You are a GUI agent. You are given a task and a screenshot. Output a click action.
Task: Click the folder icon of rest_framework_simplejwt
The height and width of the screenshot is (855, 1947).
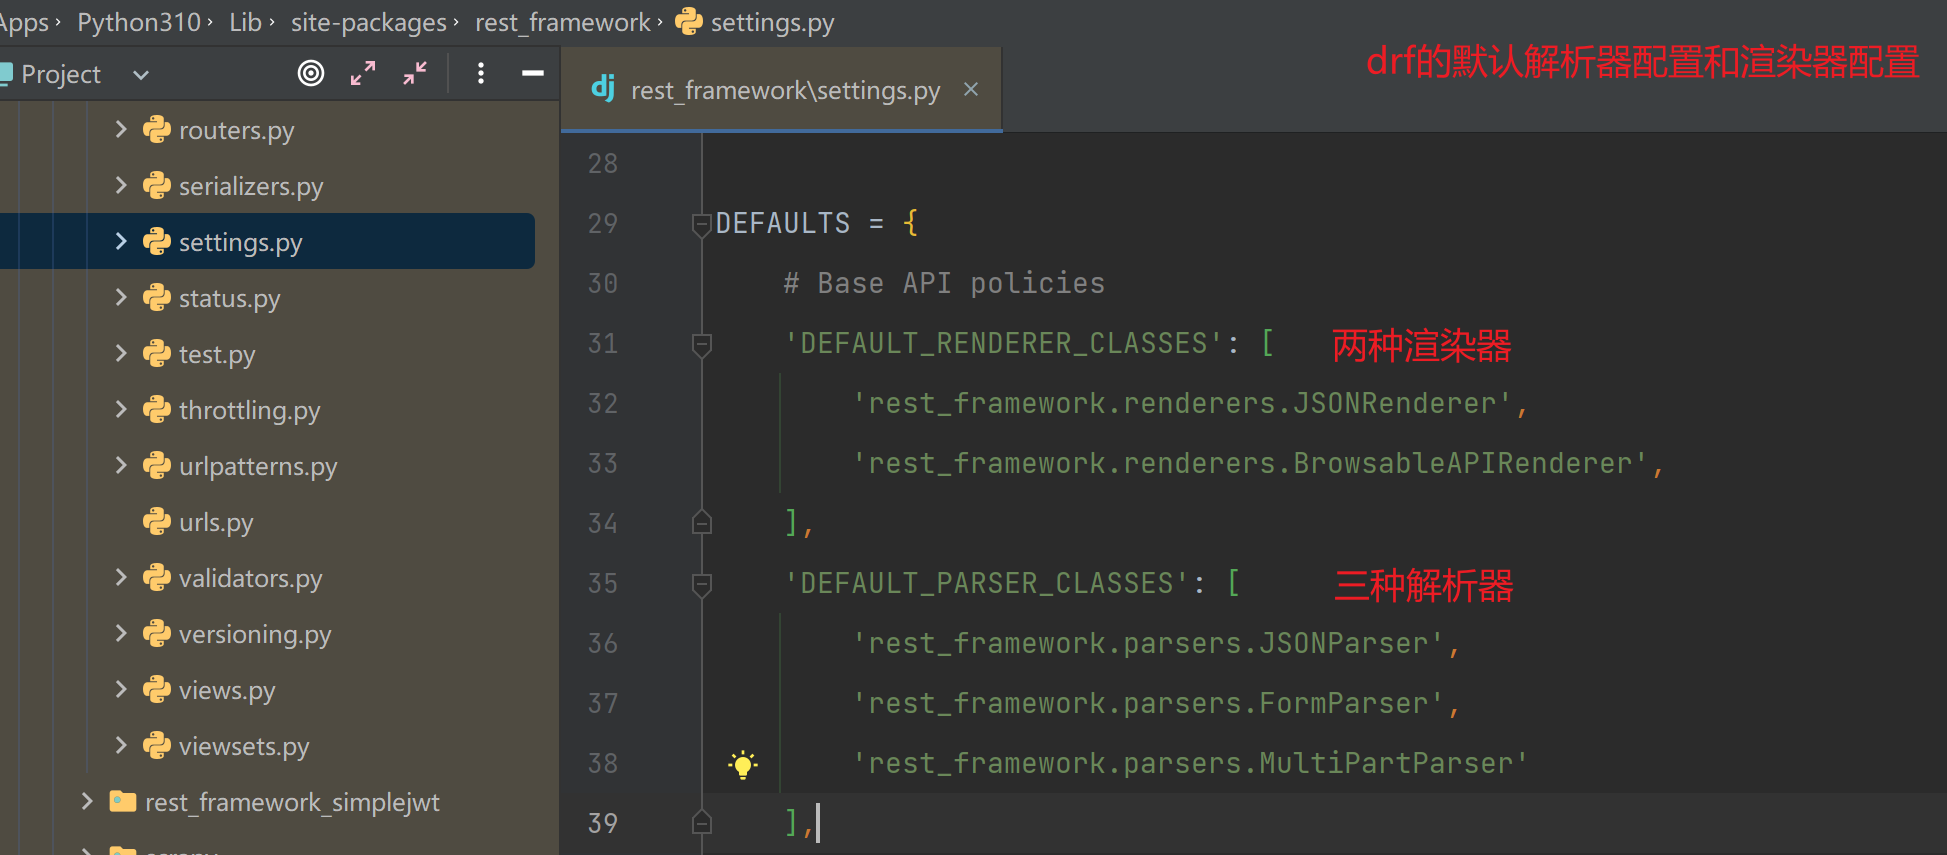123,801
